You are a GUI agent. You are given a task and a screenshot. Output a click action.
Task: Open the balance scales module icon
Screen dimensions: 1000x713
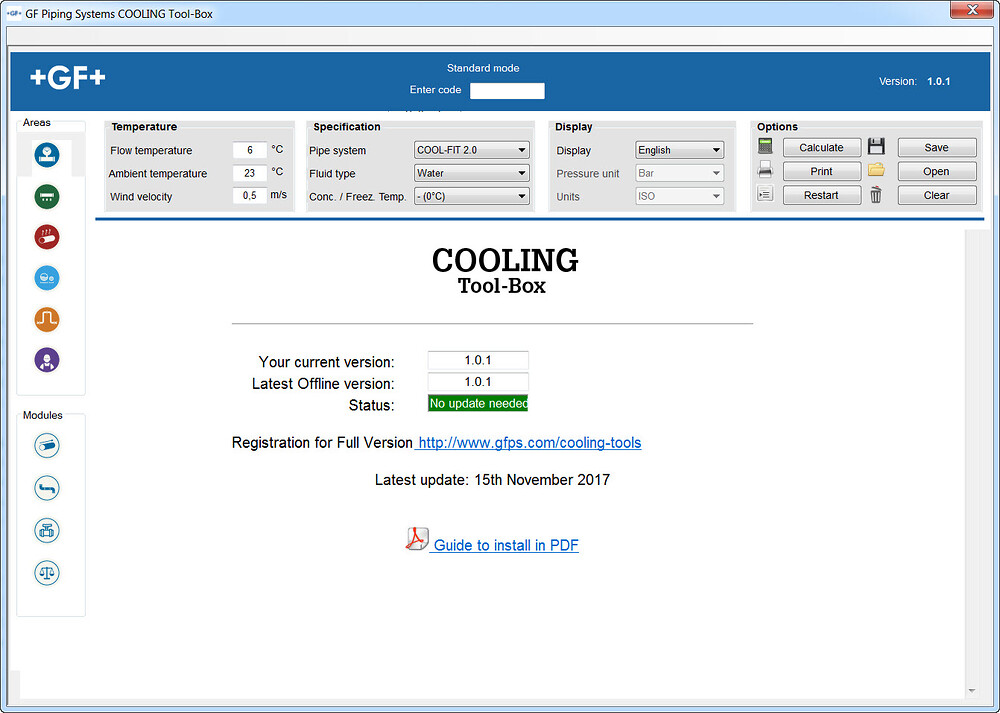pos(47,573)
